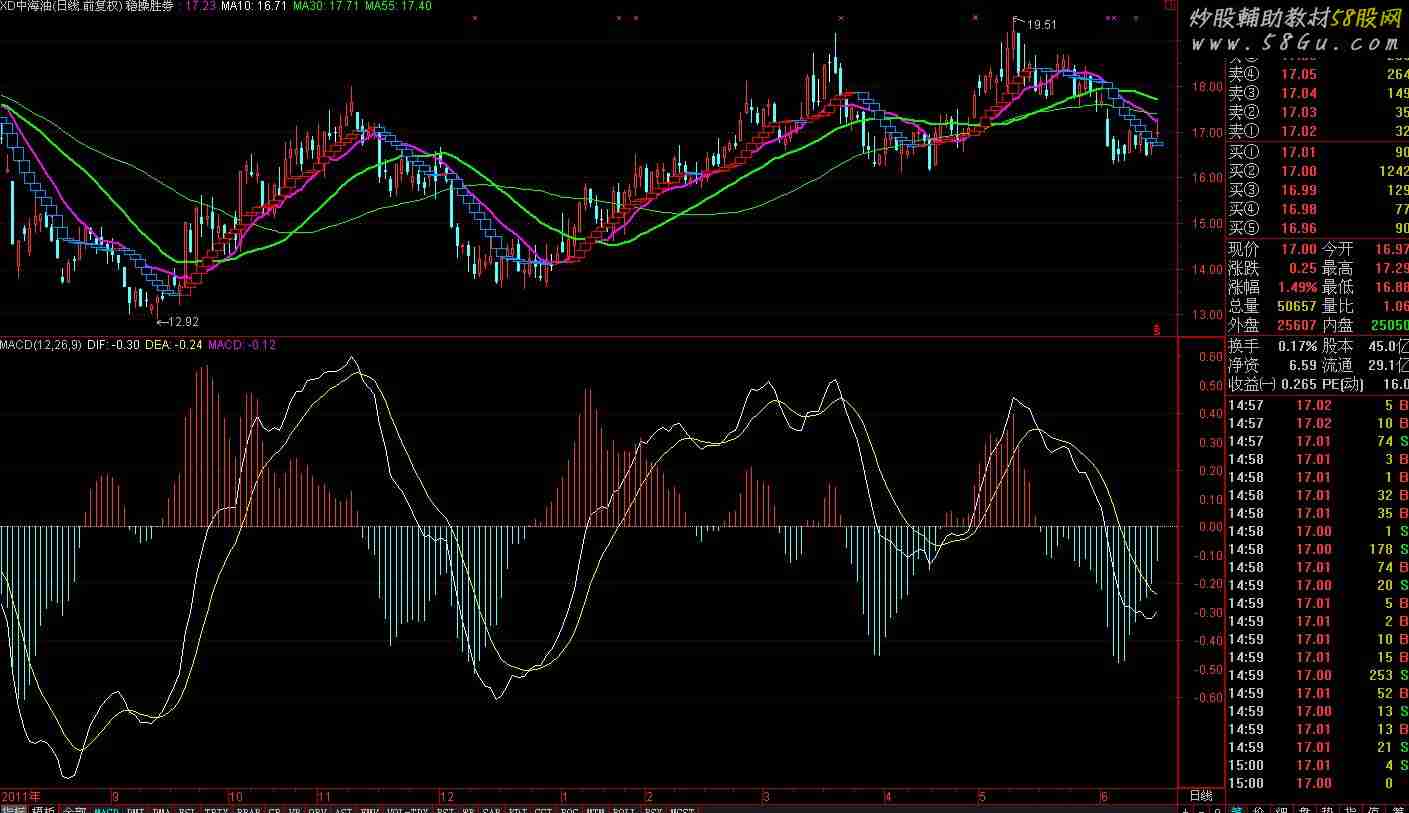Open the 日线 period selector
1409x813 pixels.
1200,796
